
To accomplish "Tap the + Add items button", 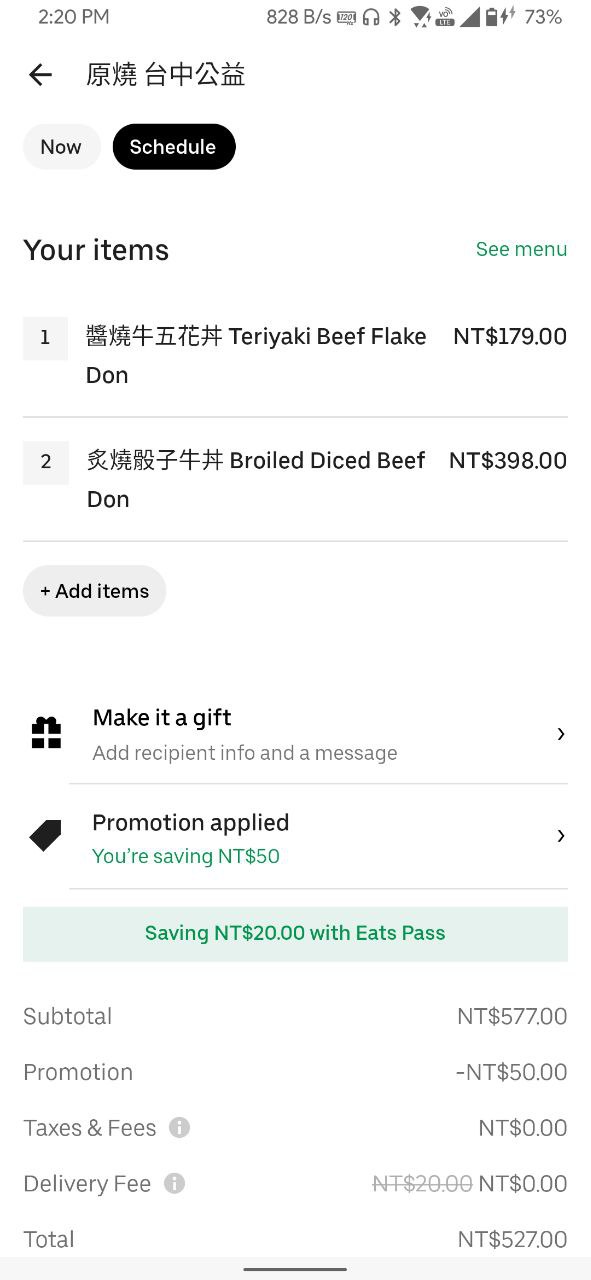I will coord(94,591).
